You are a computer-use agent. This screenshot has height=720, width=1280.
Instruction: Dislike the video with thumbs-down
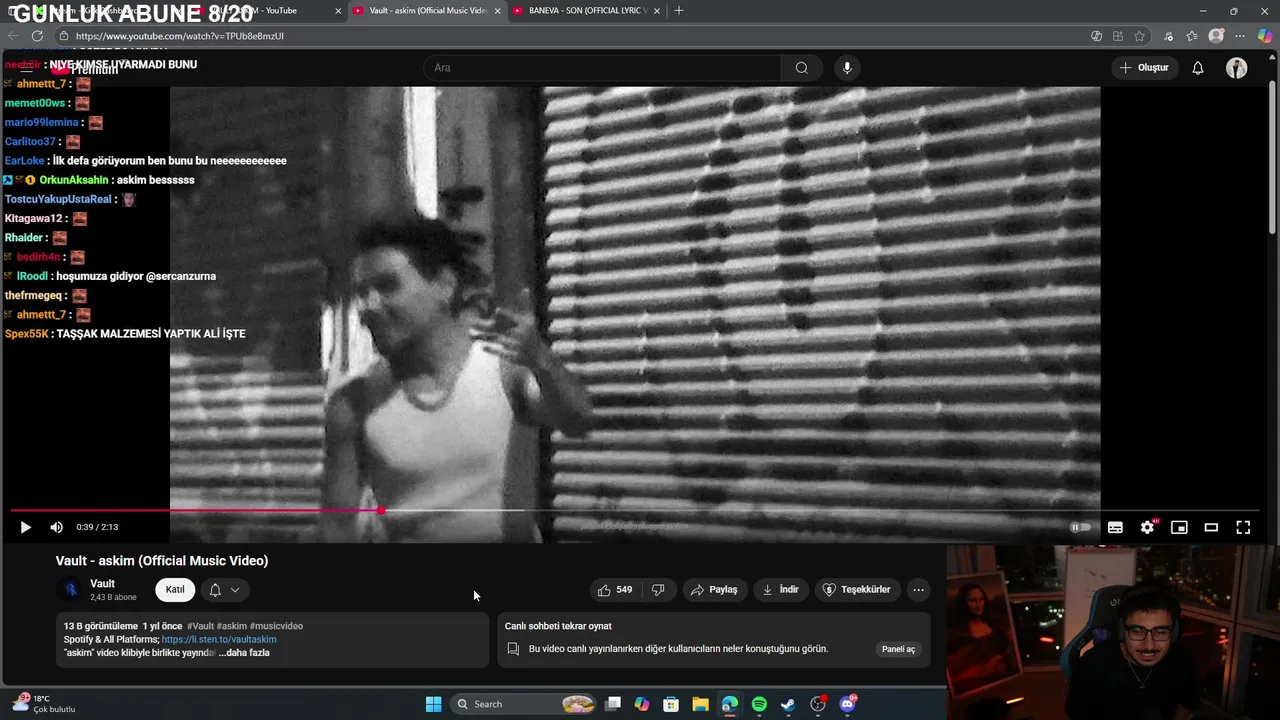pyautogui.click(x=658, y=590)
